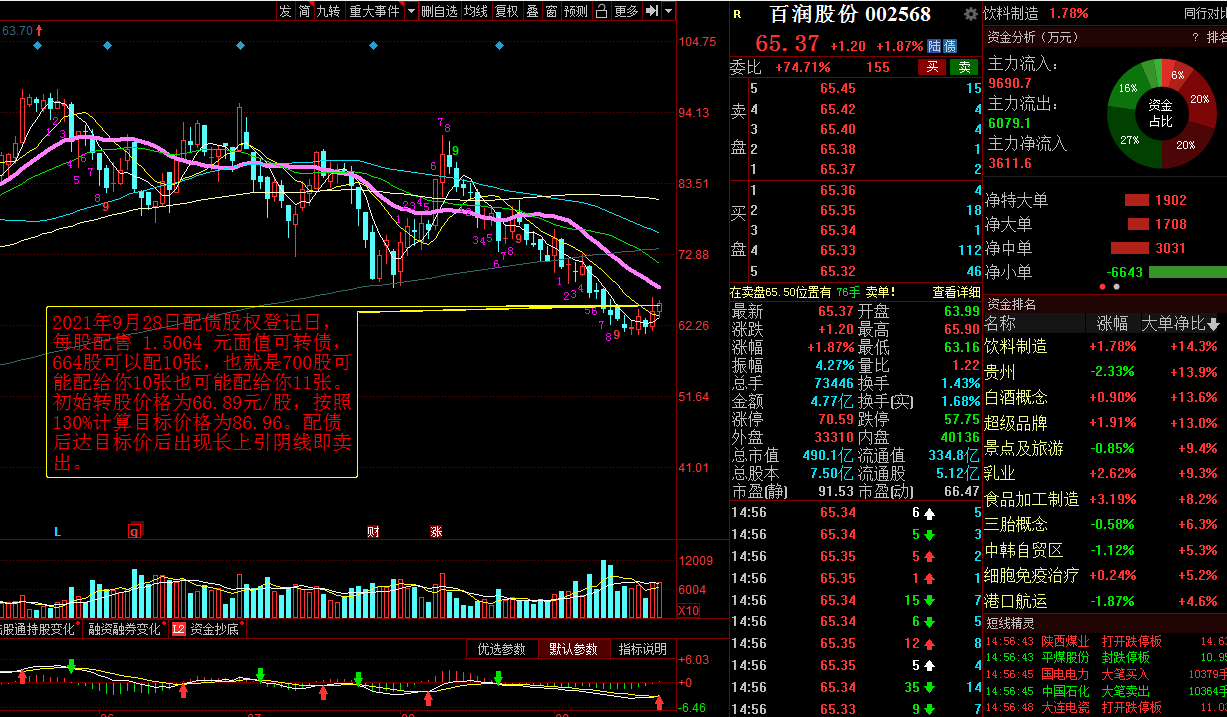Select the red annotation text box
This screenshot has height=717, width=1227.
pos(202,392)
